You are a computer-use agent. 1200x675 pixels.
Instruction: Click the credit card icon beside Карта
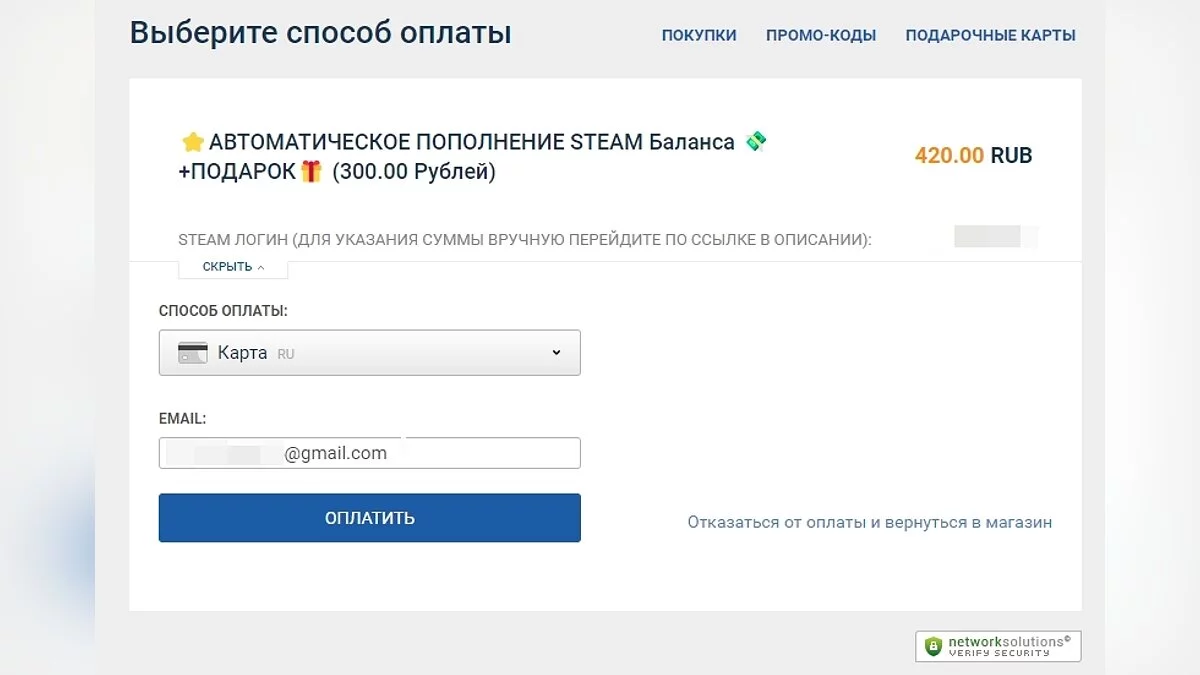tap(193, 353)
